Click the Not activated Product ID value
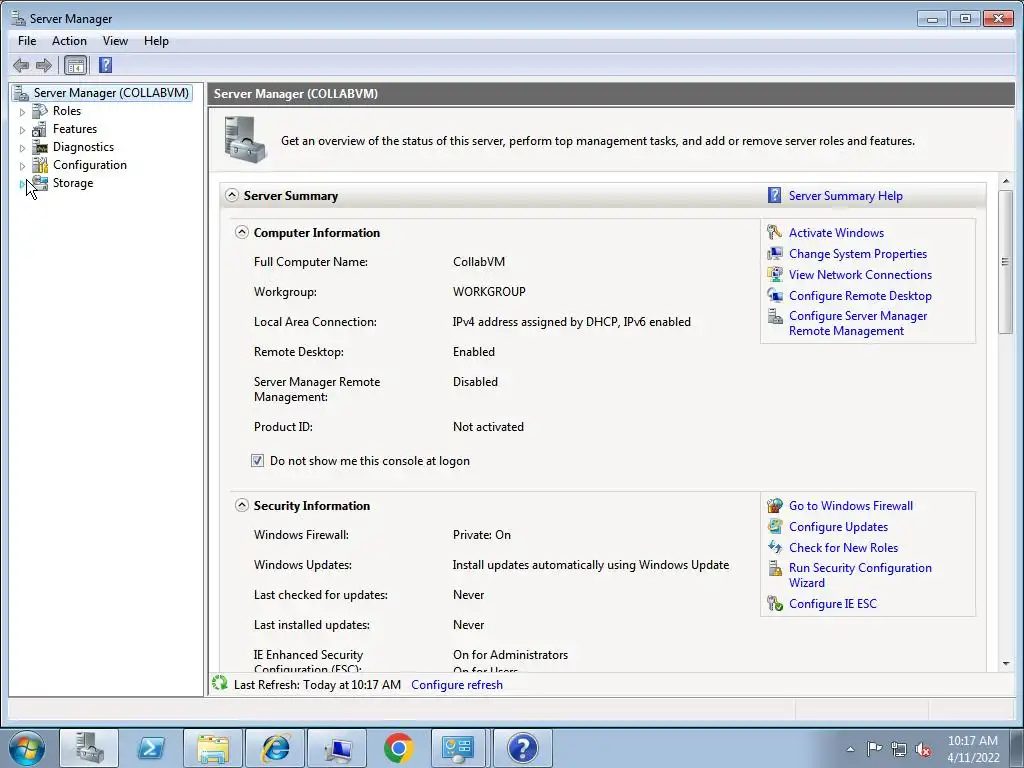 [488, 426]
